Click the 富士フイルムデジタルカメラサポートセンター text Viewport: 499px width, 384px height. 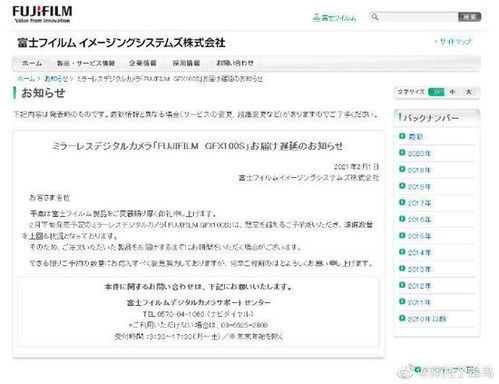(199, 303)
